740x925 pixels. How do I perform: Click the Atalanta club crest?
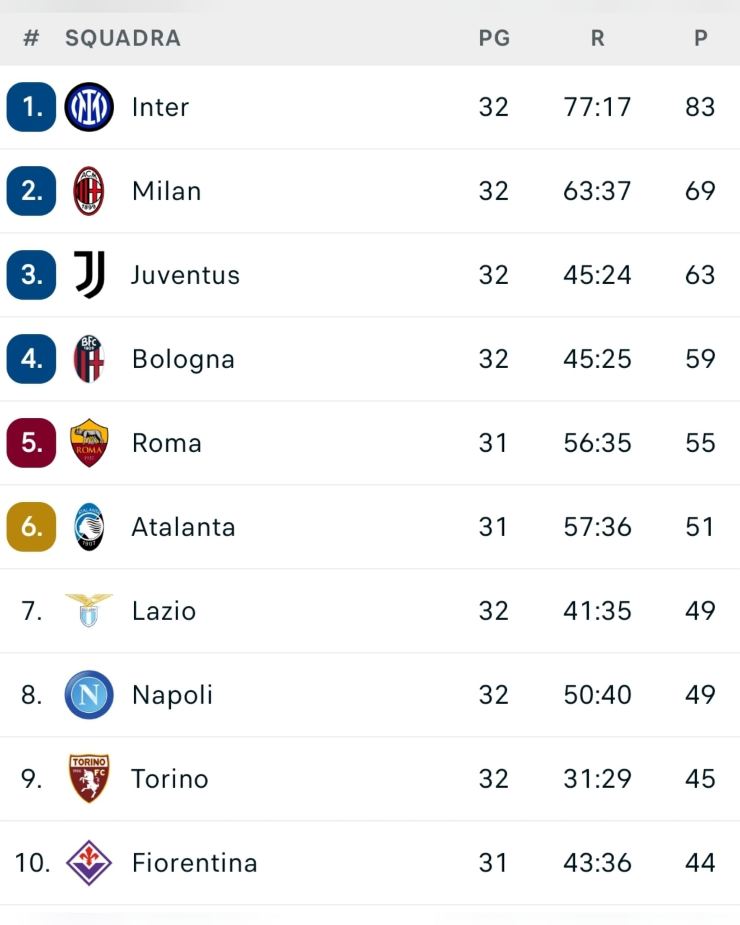[88, 527]
